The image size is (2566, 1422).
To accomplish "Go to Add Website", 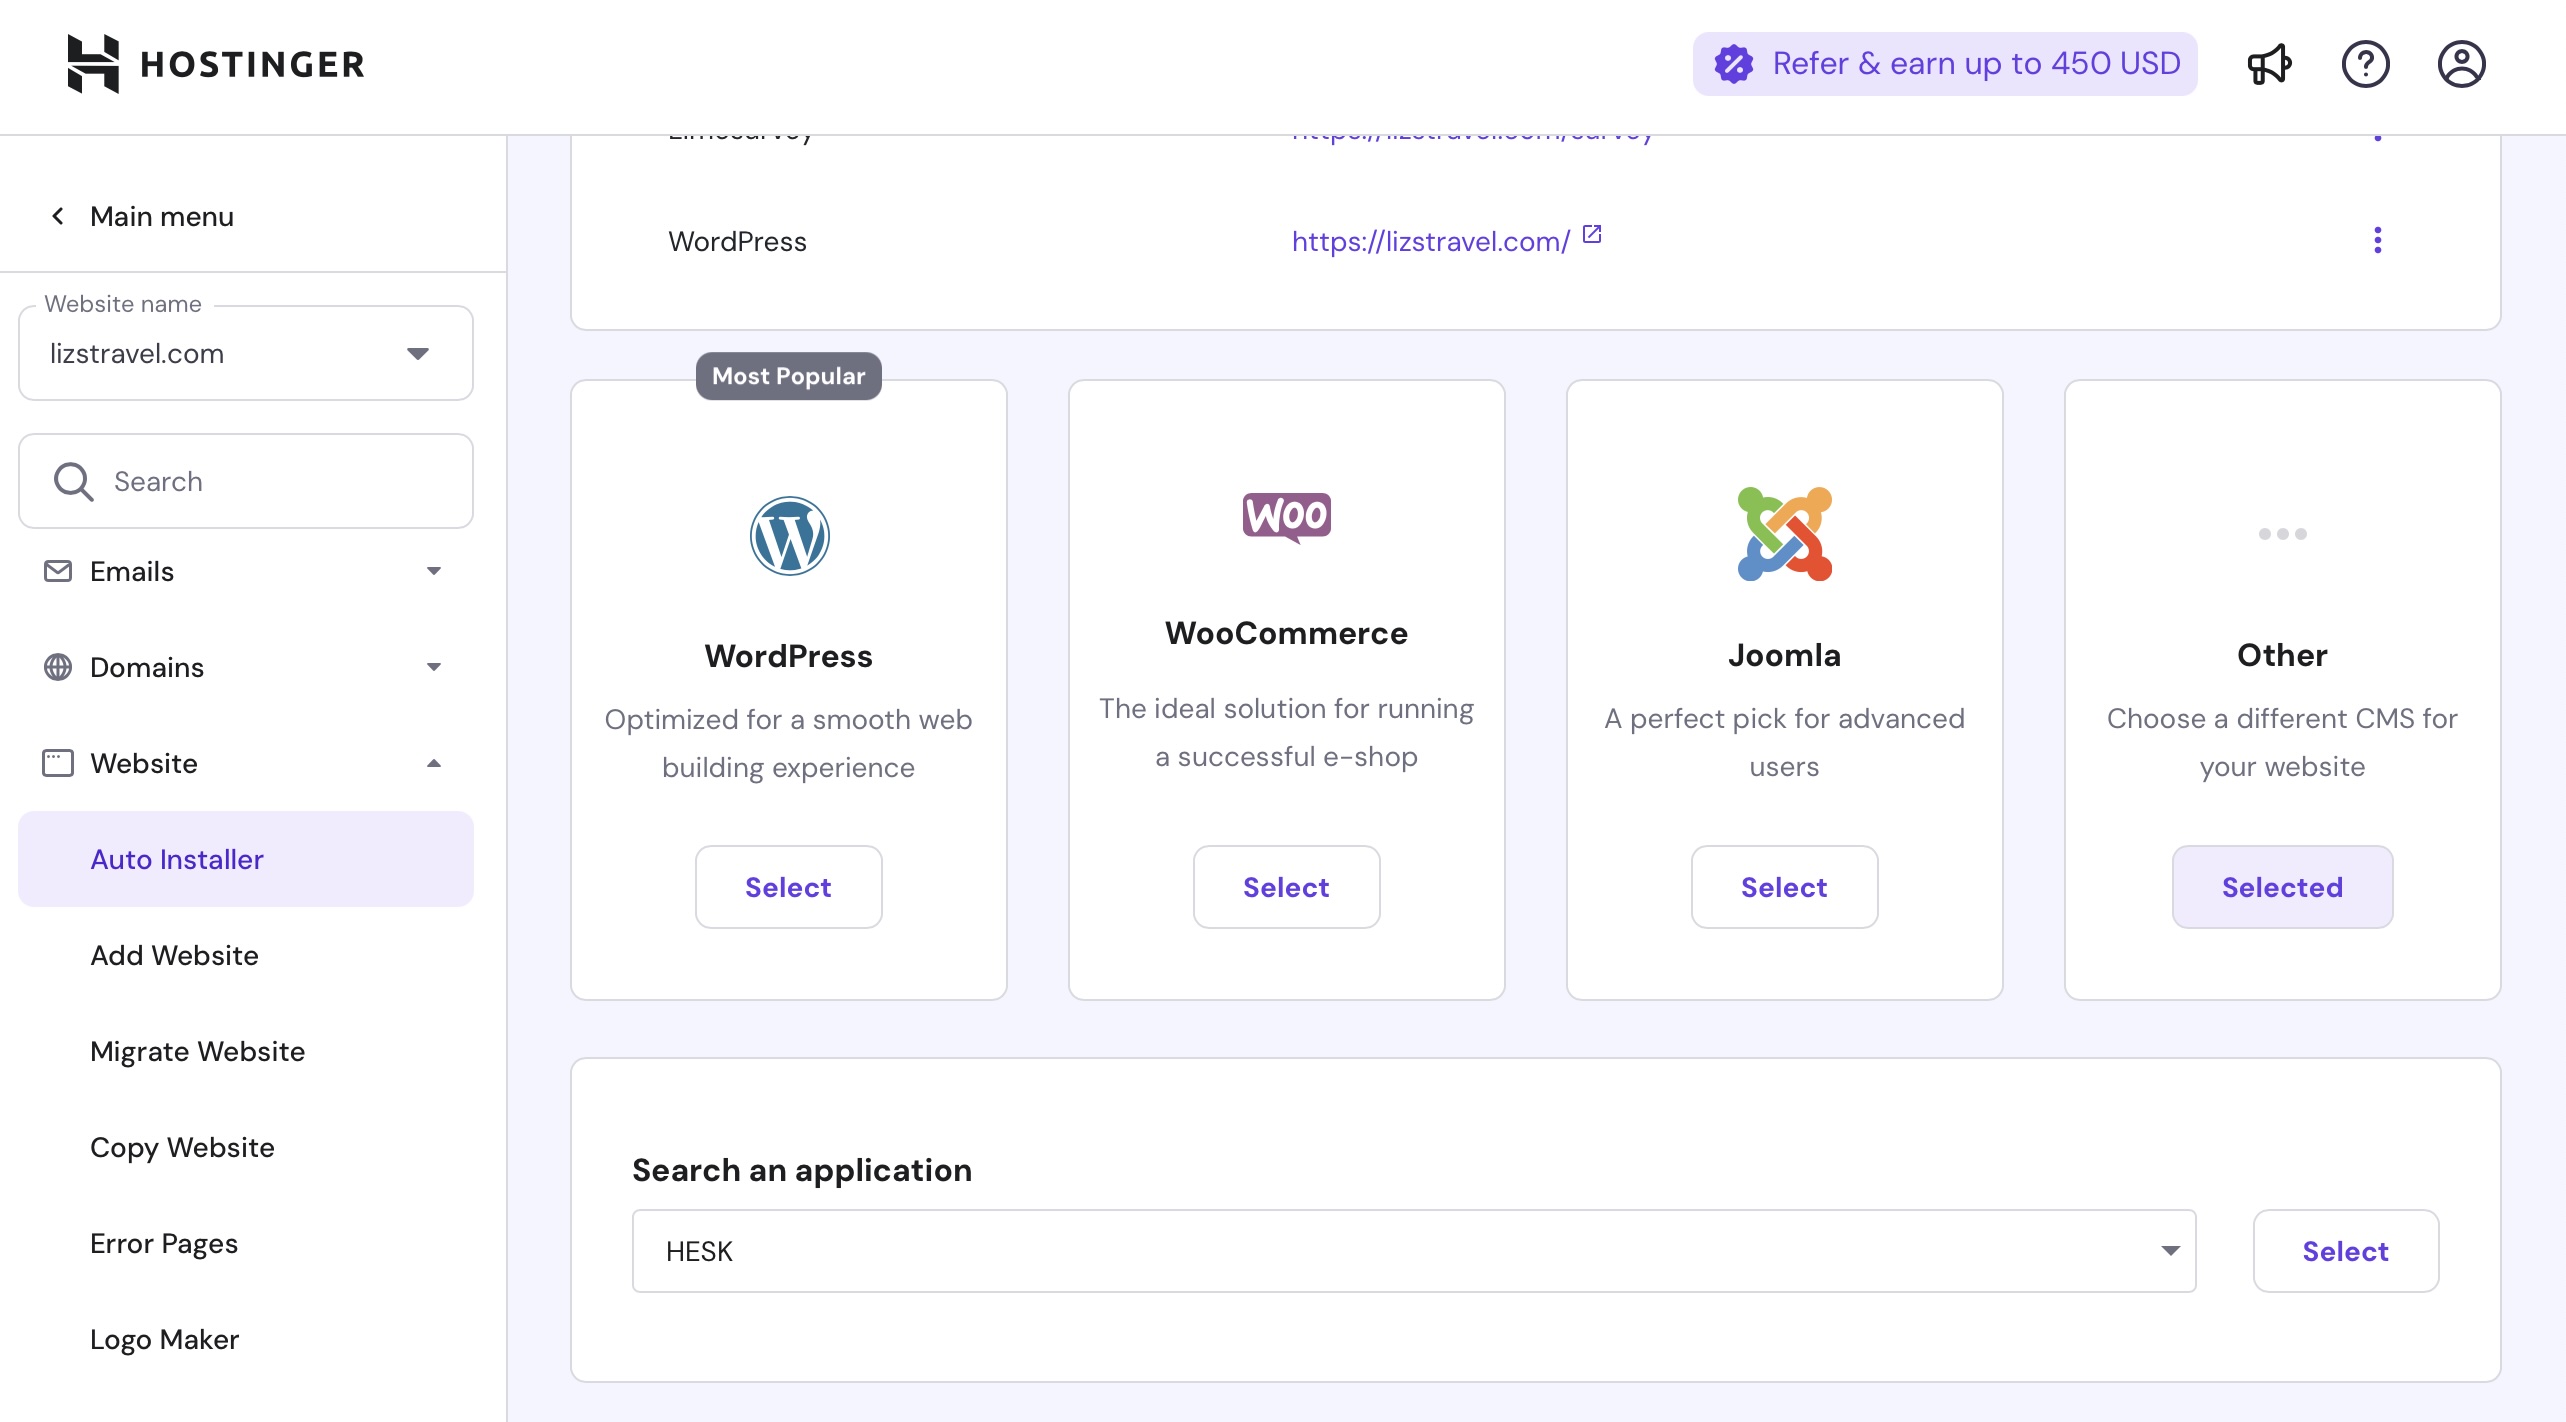I will tap(174, 955).
